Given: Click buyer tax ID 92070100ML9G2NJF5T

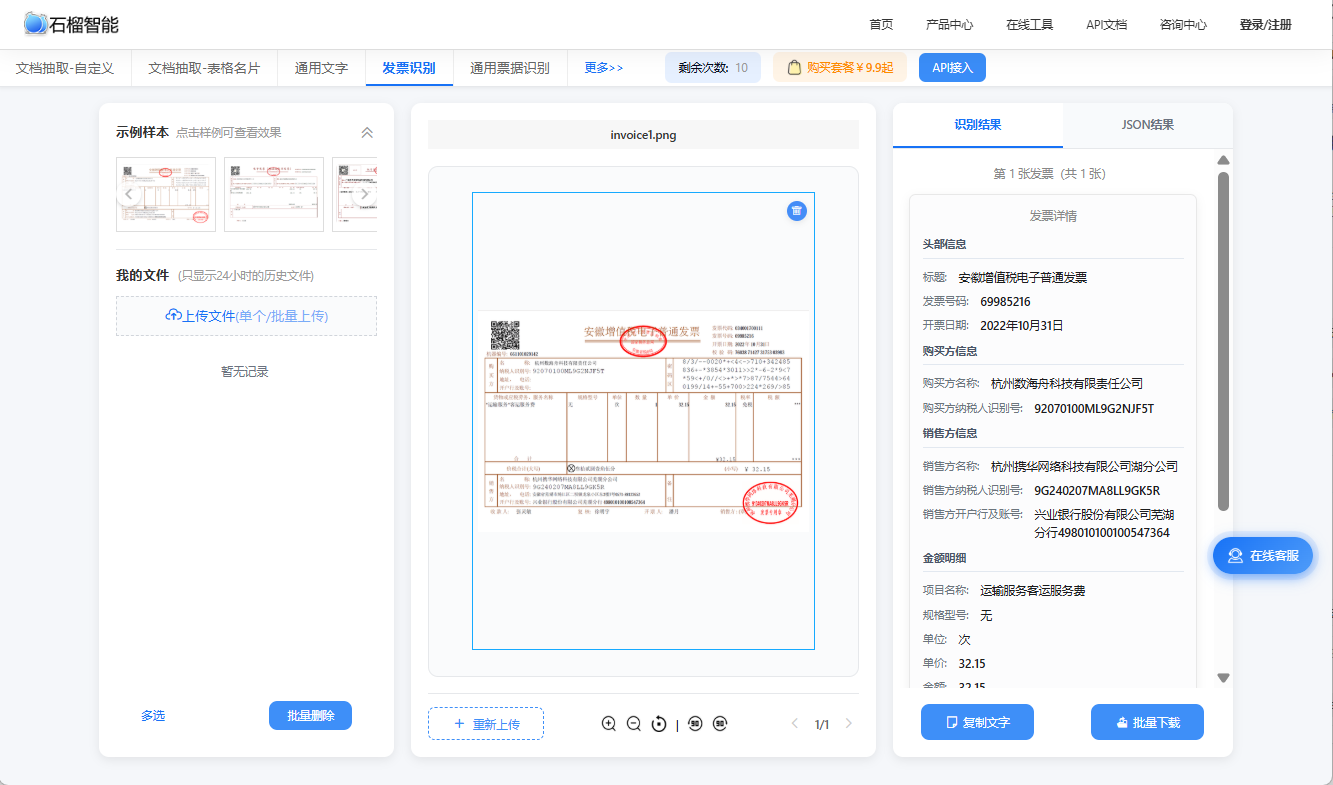Looking at the screenshot, I should click(x=1094, y=409).
